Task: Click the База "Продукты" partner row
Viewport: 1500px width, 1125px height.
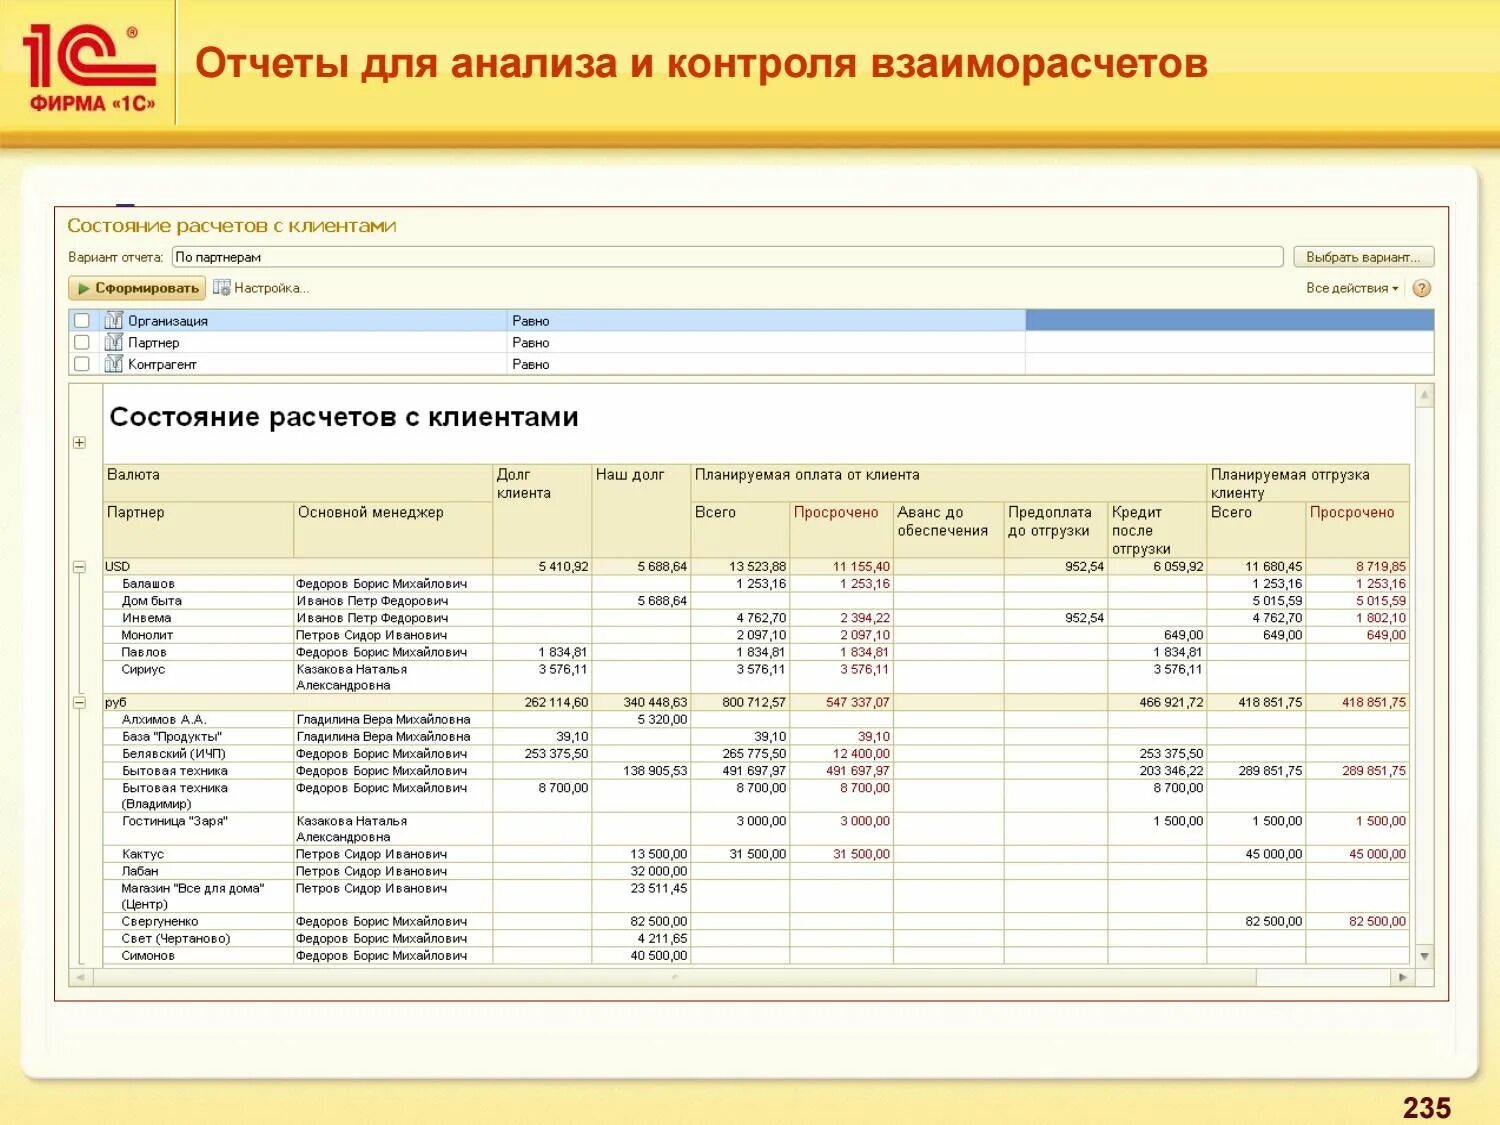Action: coord(756,737)
